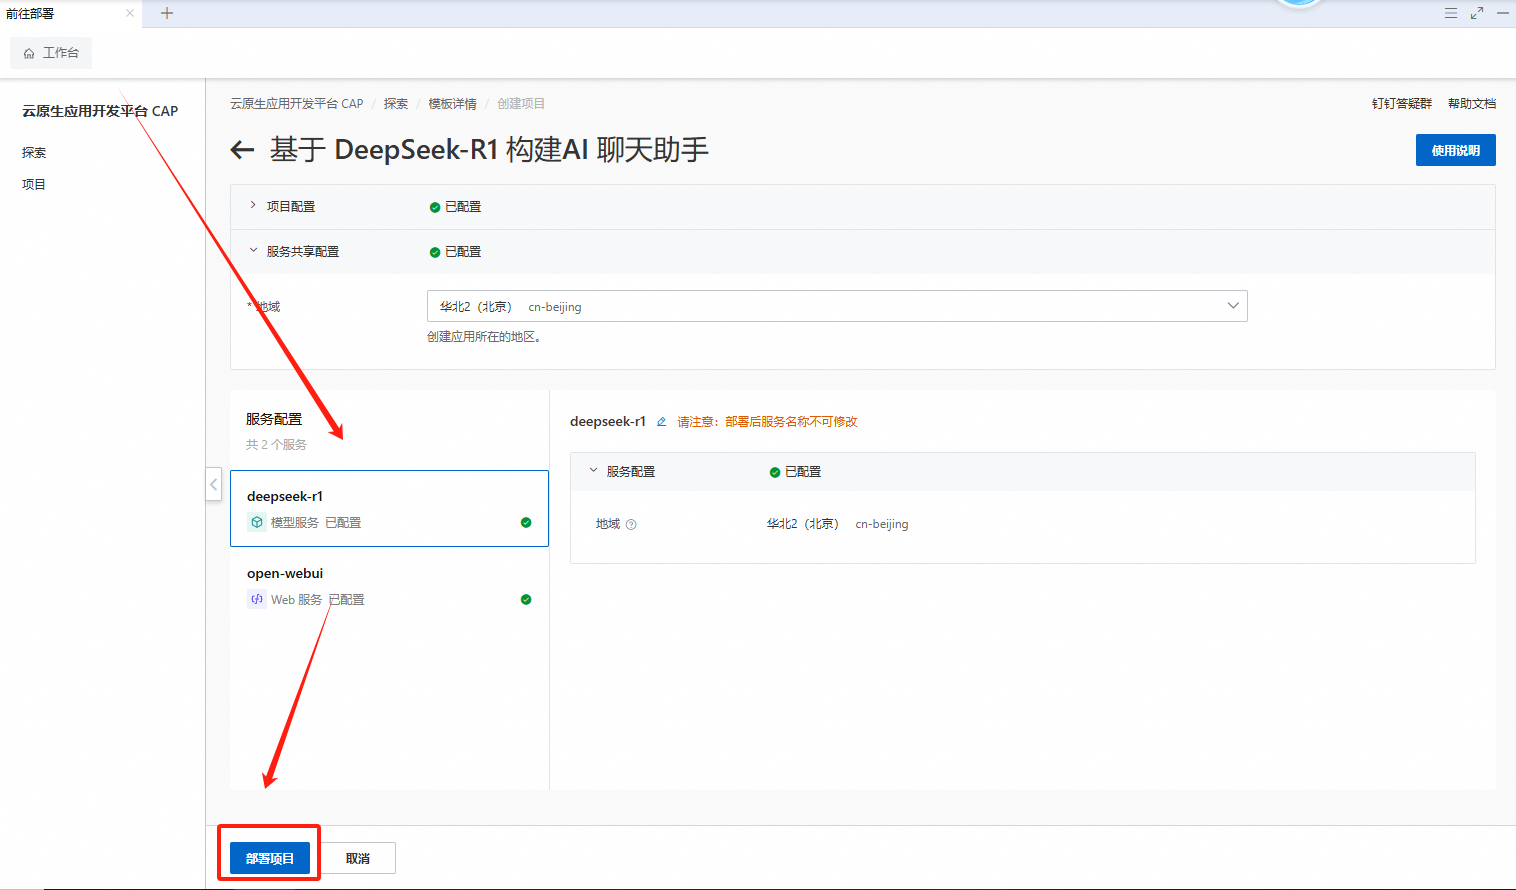Select the open-webui service card
Image resolution: width=1516 pixels, height=890 pixels.
coord(389,585)
